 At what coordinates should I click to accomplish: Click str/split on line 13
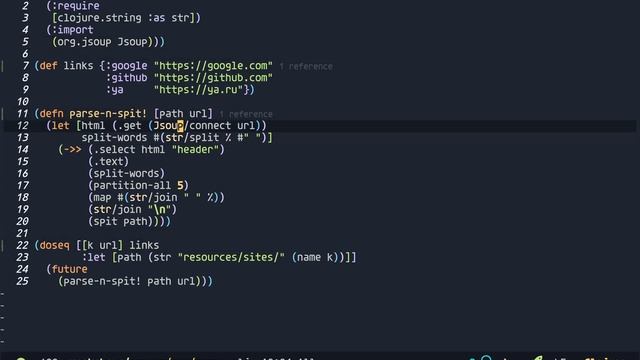coord(192,138)
